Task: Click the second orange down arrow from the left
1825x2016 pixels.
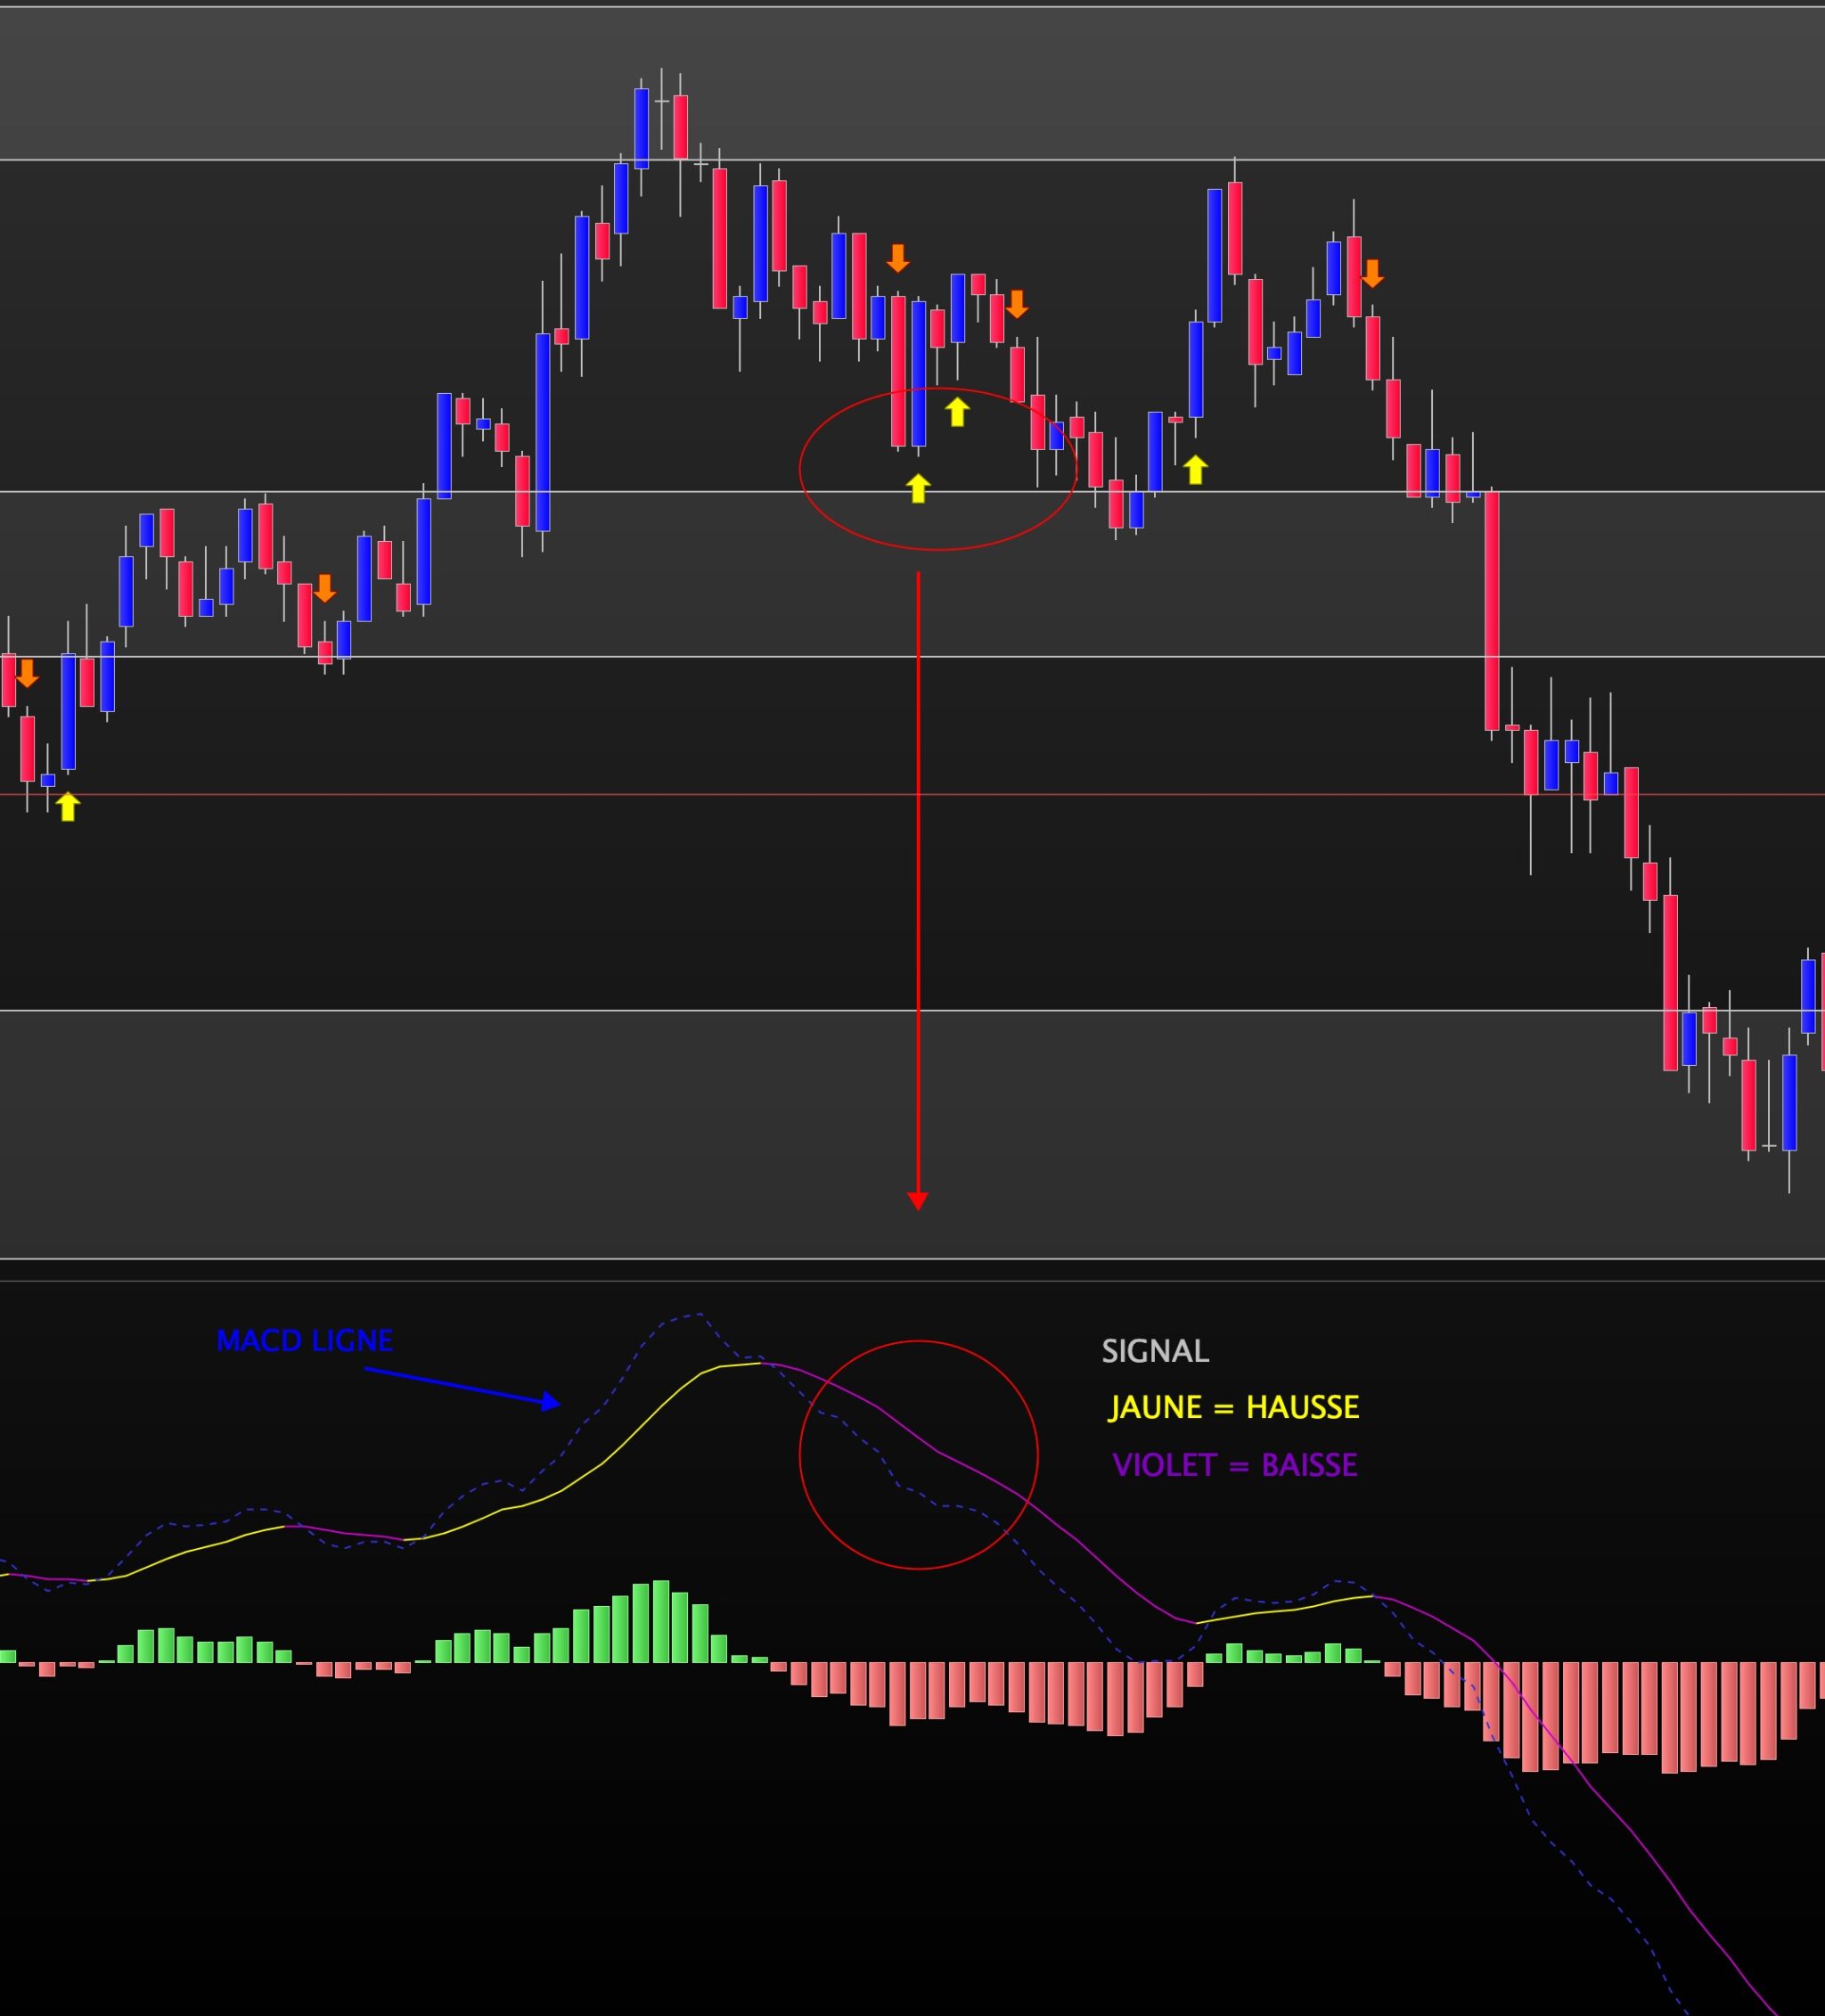Action: (325, 587)
